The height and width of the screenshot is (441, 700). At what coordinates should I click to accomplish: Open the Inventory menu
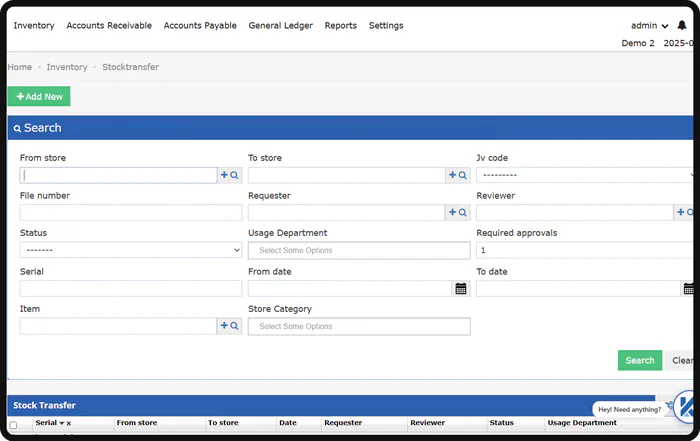pos(34,25)
